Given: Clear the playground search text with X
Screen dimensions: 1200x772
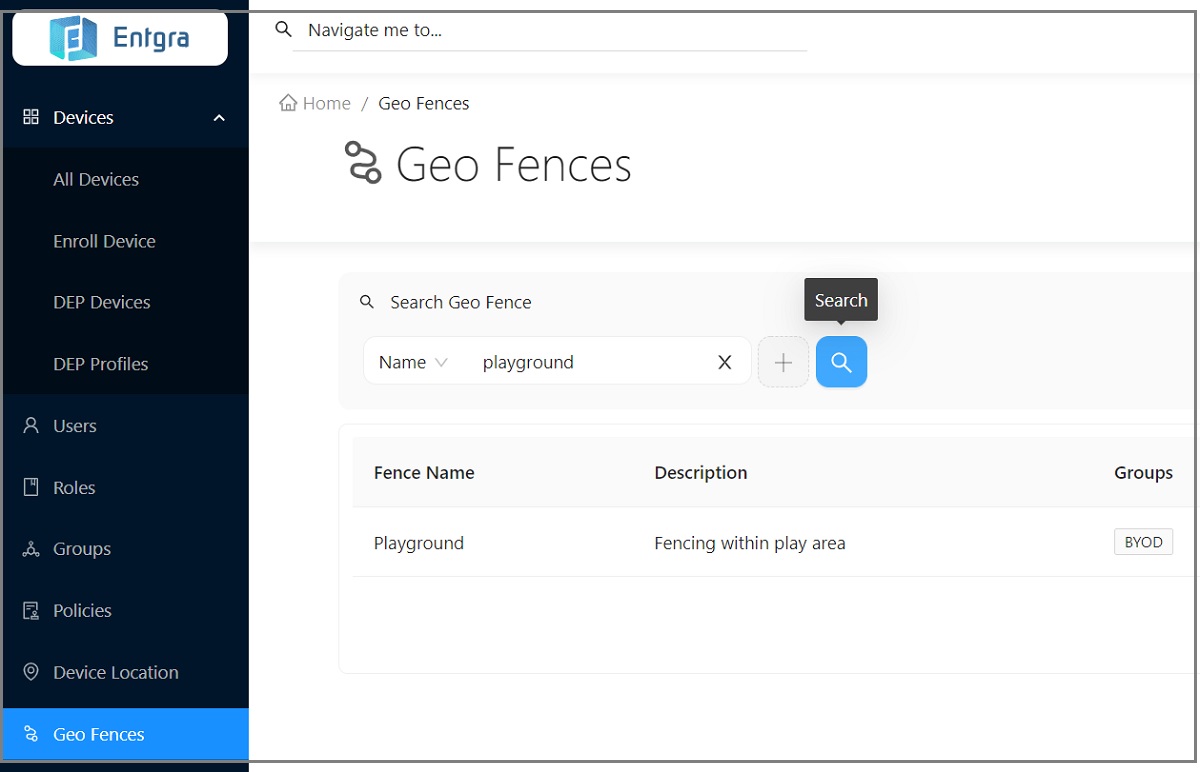Looking at the screenshot, I should [x=725, y=362].
